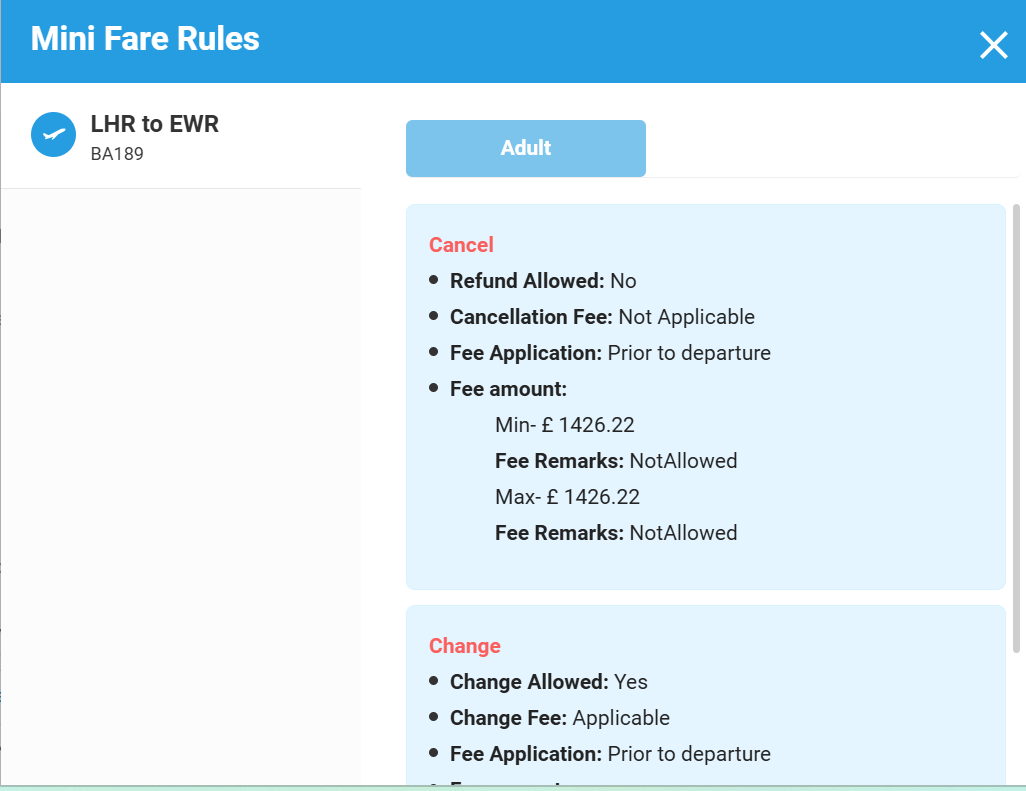Select the Adult passenger tab

(x=525, y=148)
